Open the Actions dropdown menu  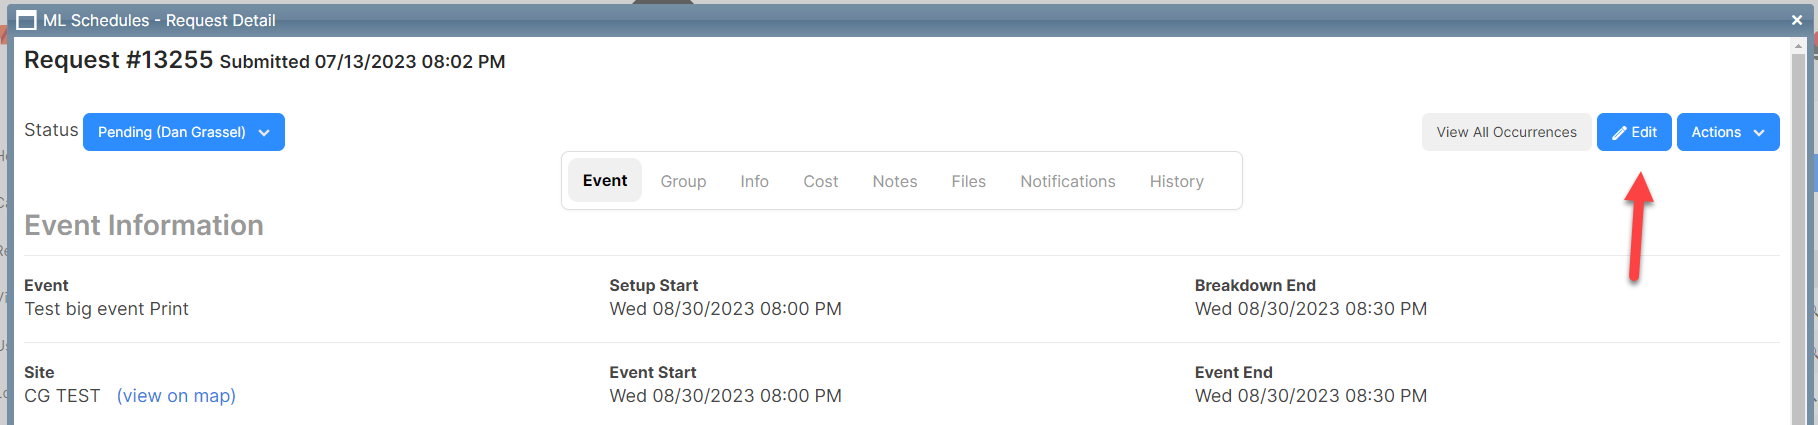pyautogui.click(x=1728, y=132)
